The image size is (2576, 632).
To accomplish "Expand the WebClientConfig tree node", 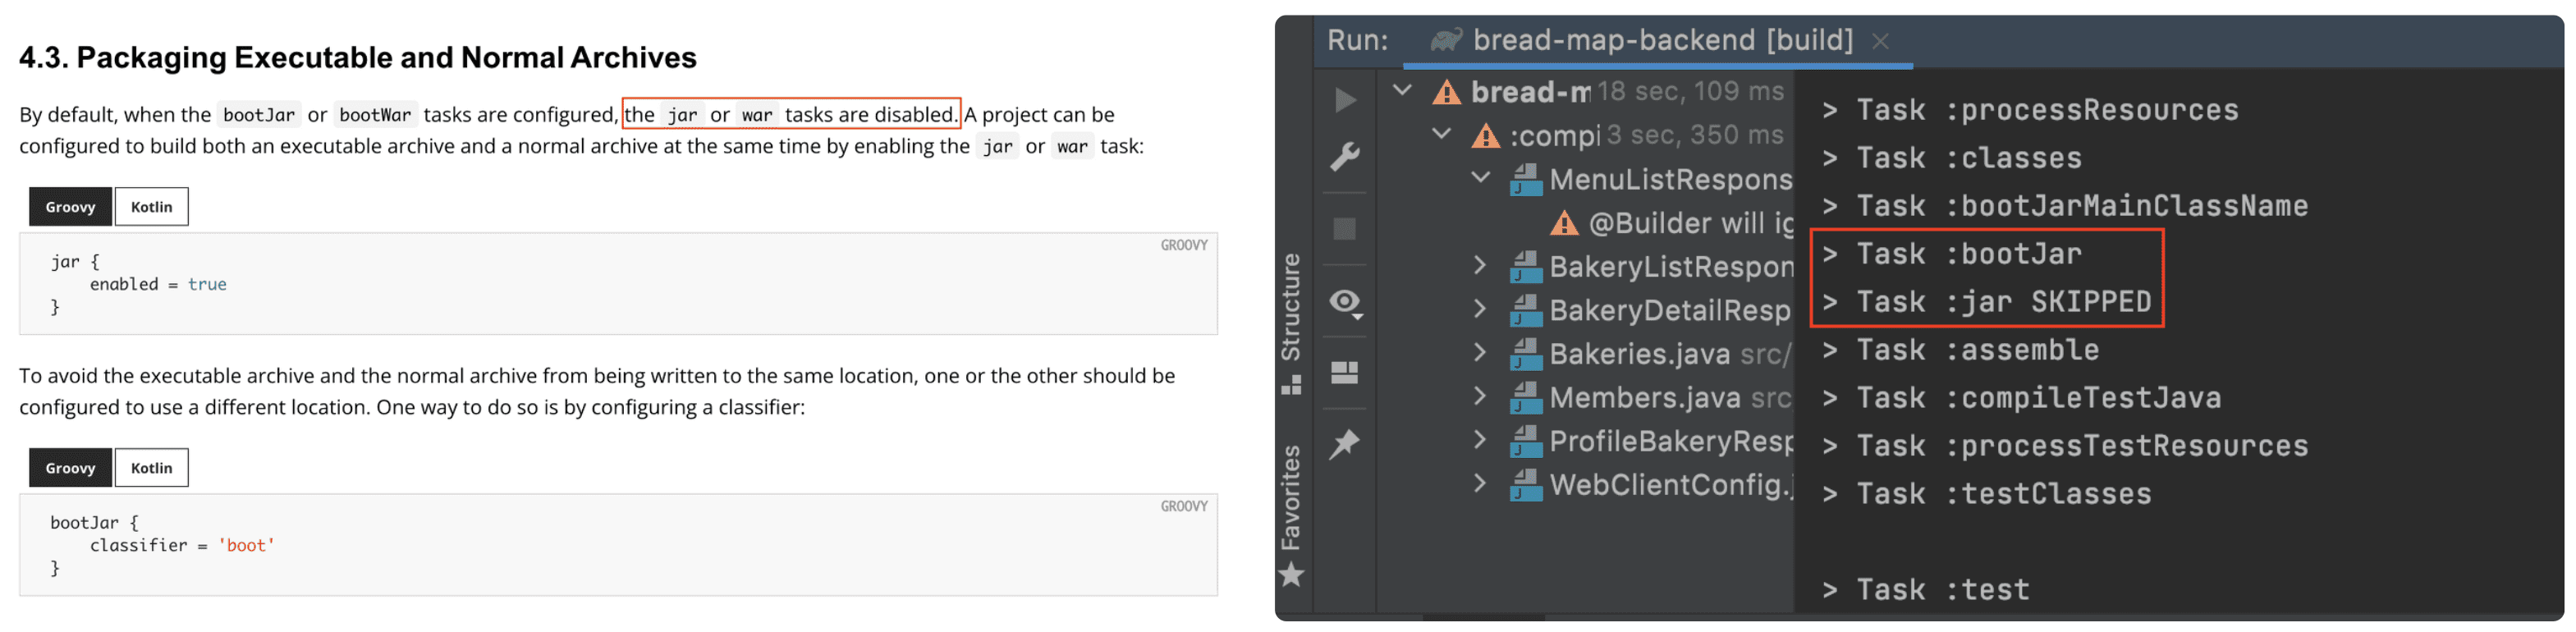I will [x=1481, y=485].
